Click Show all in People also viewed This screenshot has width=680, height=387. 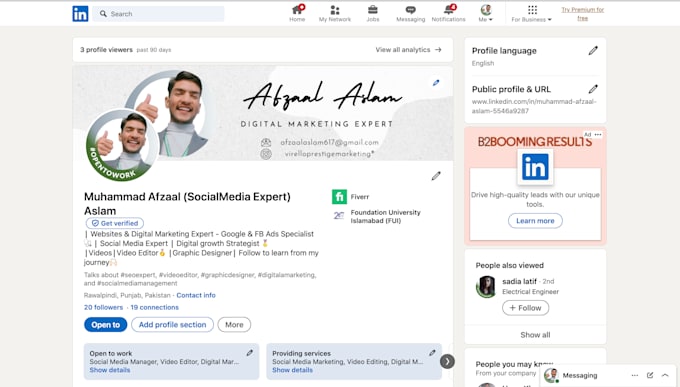pos(535,335)
